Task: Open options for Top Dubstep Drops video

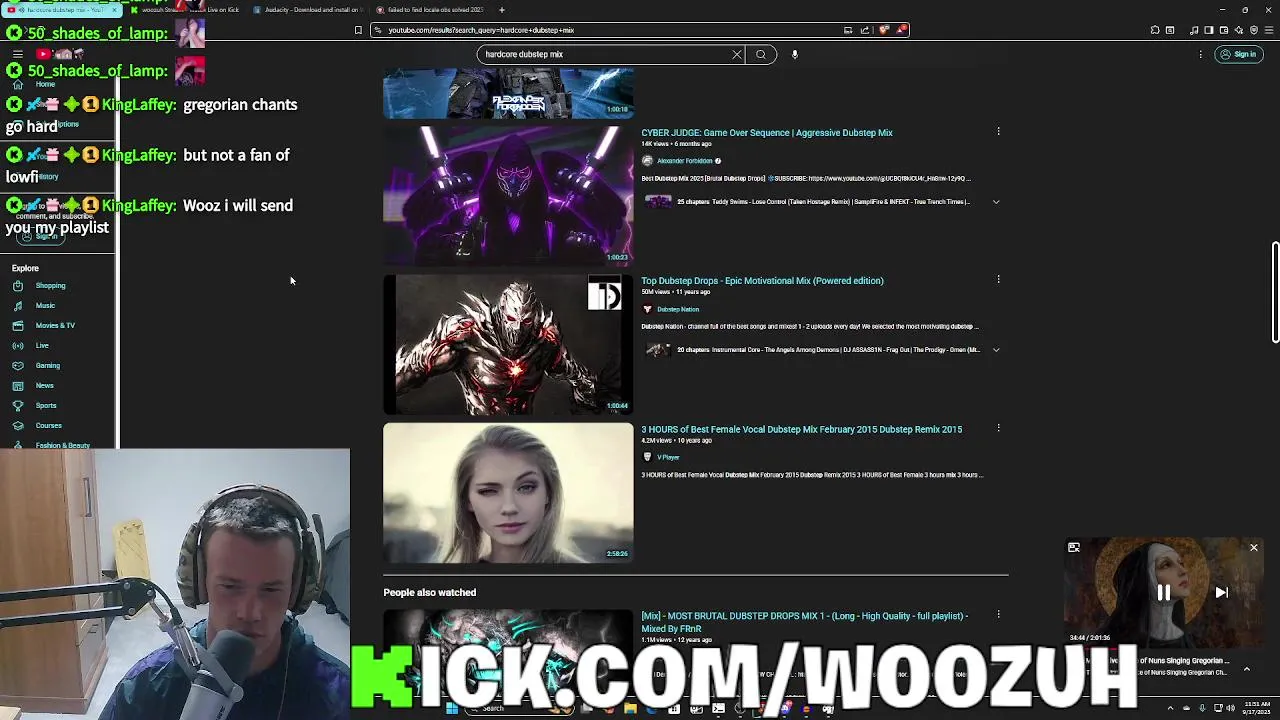Action: [998, 279]
